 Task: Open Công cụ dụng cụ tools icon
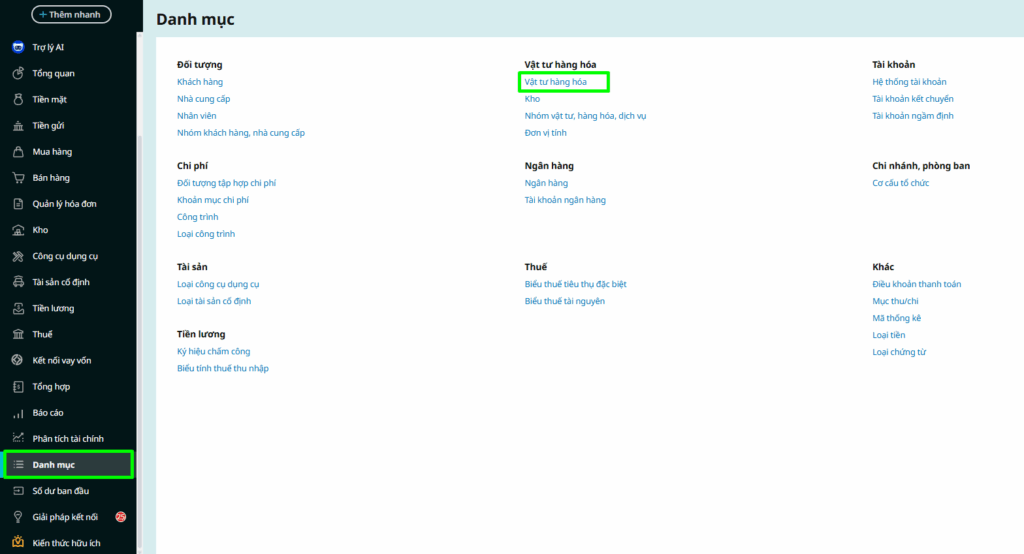(x=17, y=256)
